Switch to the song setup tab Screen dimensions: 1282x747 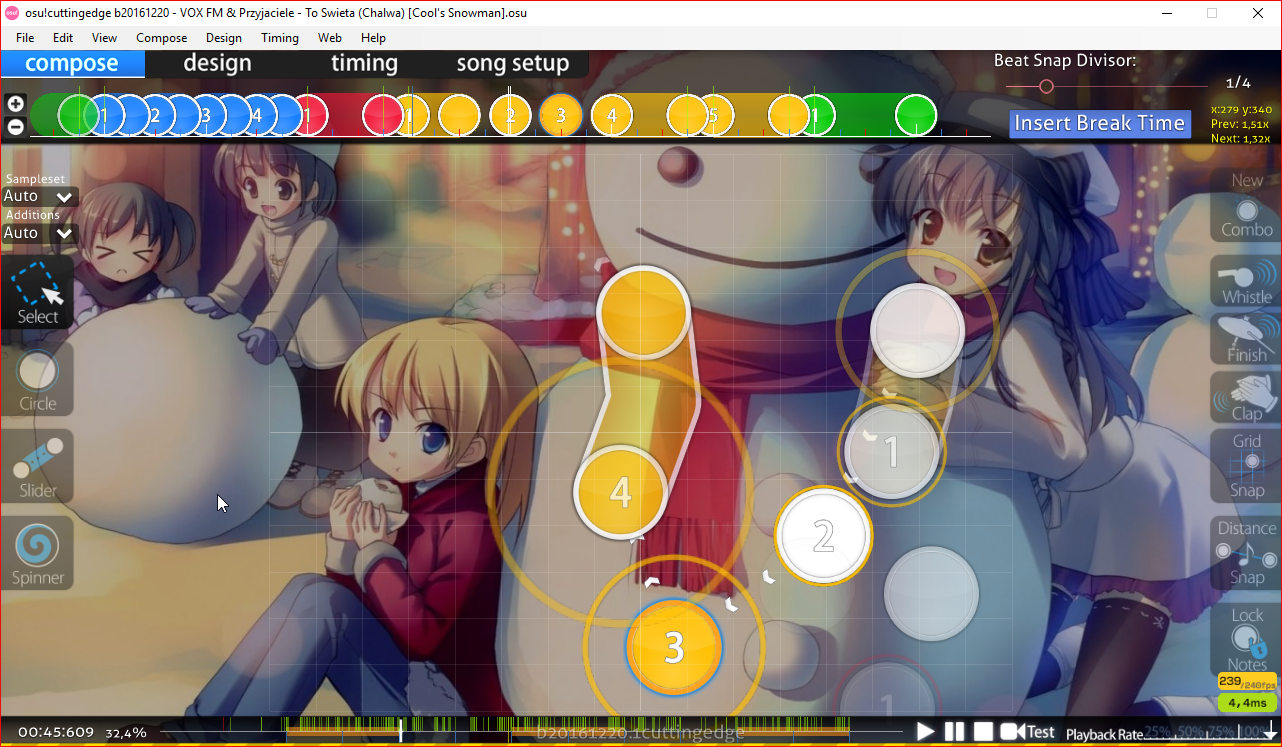click(513, 63)
